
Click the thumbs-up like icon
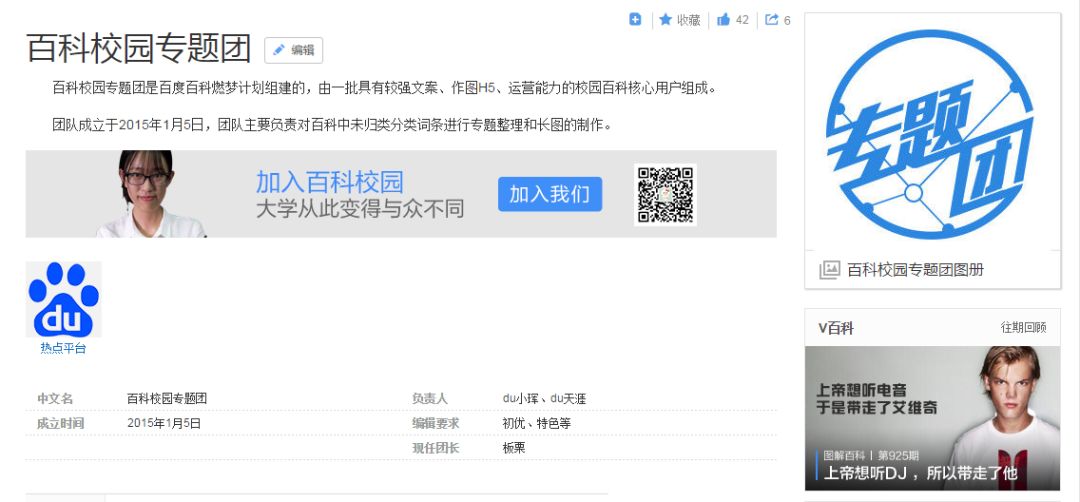pos(723,19)
